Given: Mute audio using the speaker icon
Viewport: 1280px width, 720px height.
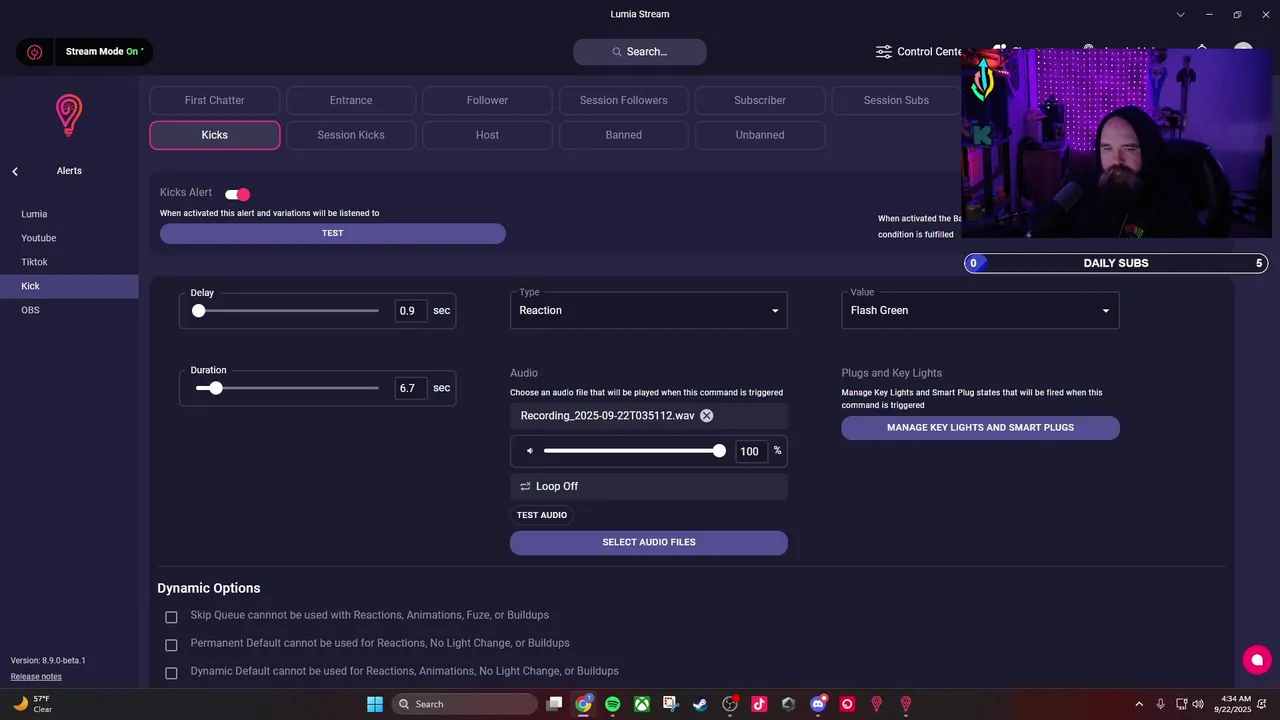Looking at the screenshot, I should coord(530,451).
